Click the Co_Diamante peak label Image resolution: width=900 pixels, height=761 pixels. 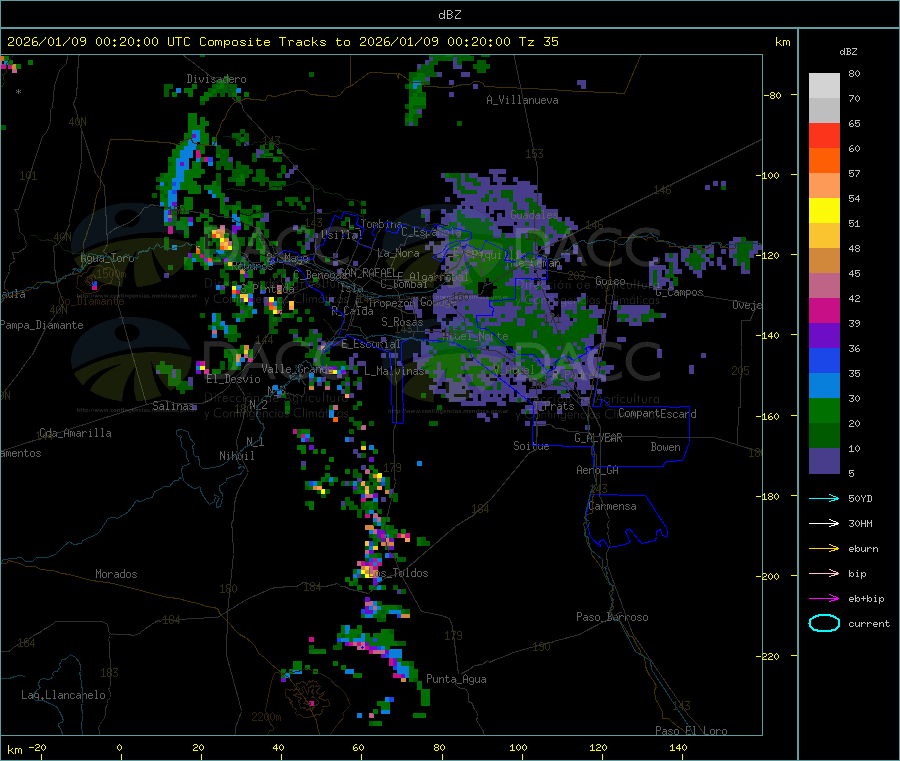(x=91, y=301)
